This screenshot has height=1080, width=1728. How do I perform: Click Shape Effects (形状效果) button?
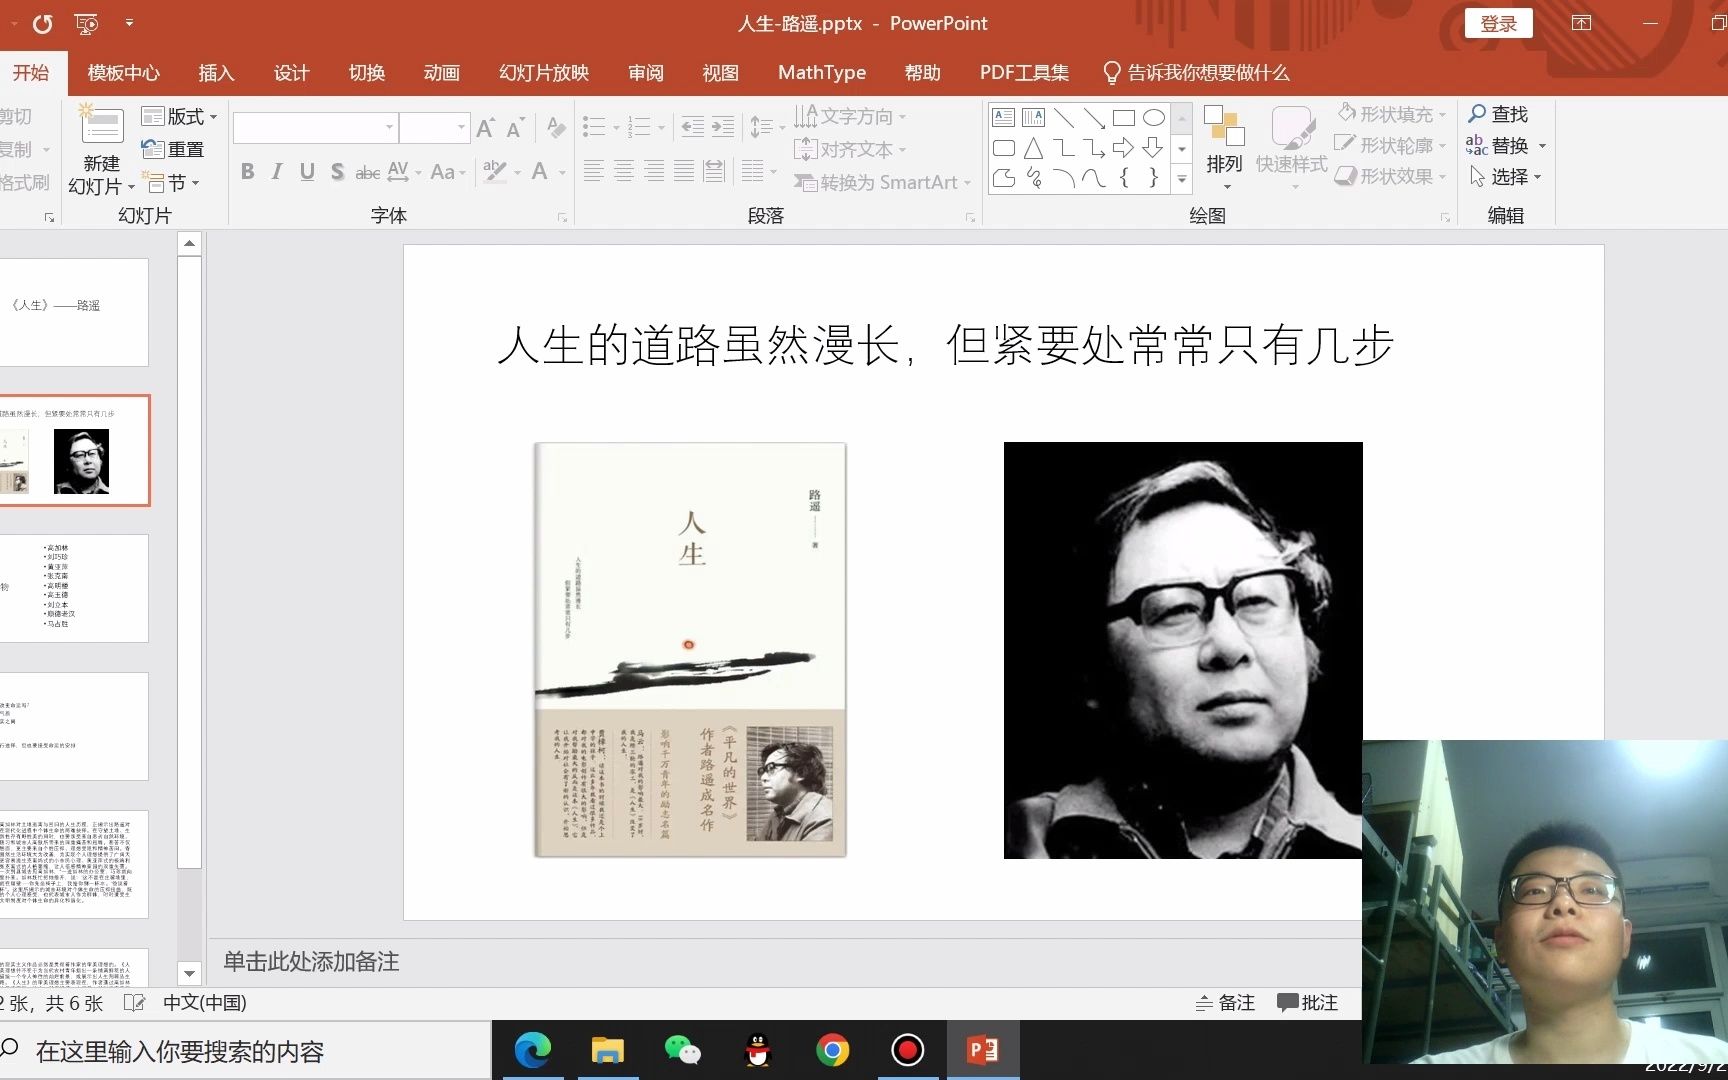1392,176
